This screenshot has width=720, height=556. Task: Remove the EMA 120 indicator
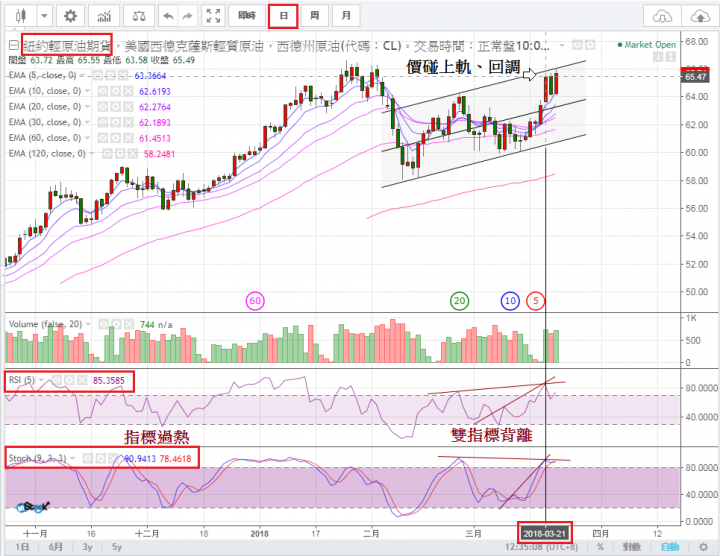coord(133,154)
